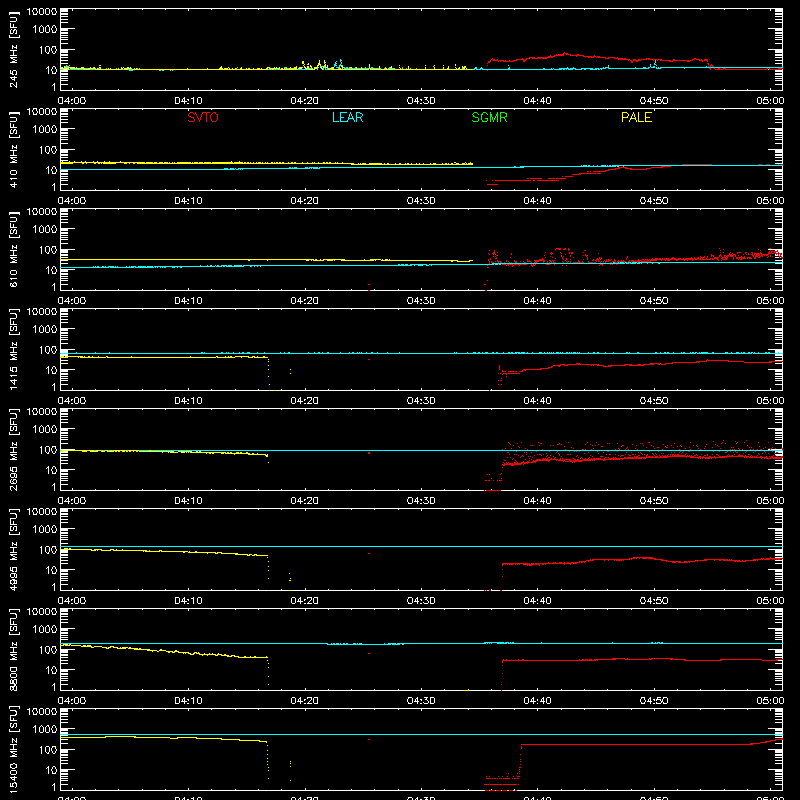Click the yellow PALE station legend label
Screen dimensions: 800x800
636,117
